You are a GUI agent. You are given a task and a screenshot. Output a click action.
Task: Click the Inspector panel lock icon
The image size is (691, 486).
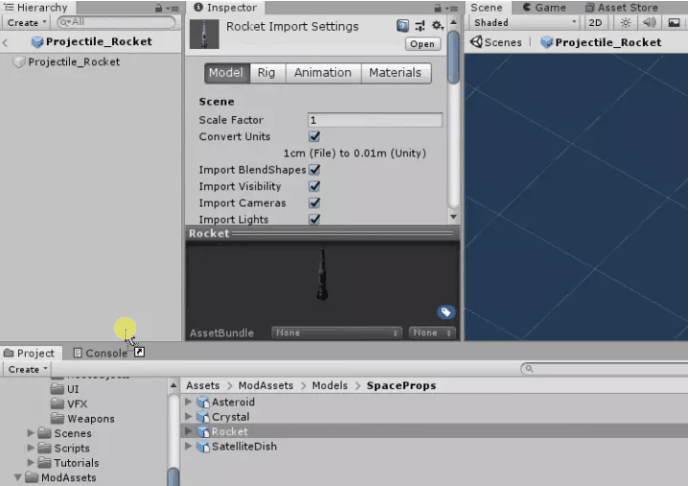pyautogui.click(x=438, y=8)
